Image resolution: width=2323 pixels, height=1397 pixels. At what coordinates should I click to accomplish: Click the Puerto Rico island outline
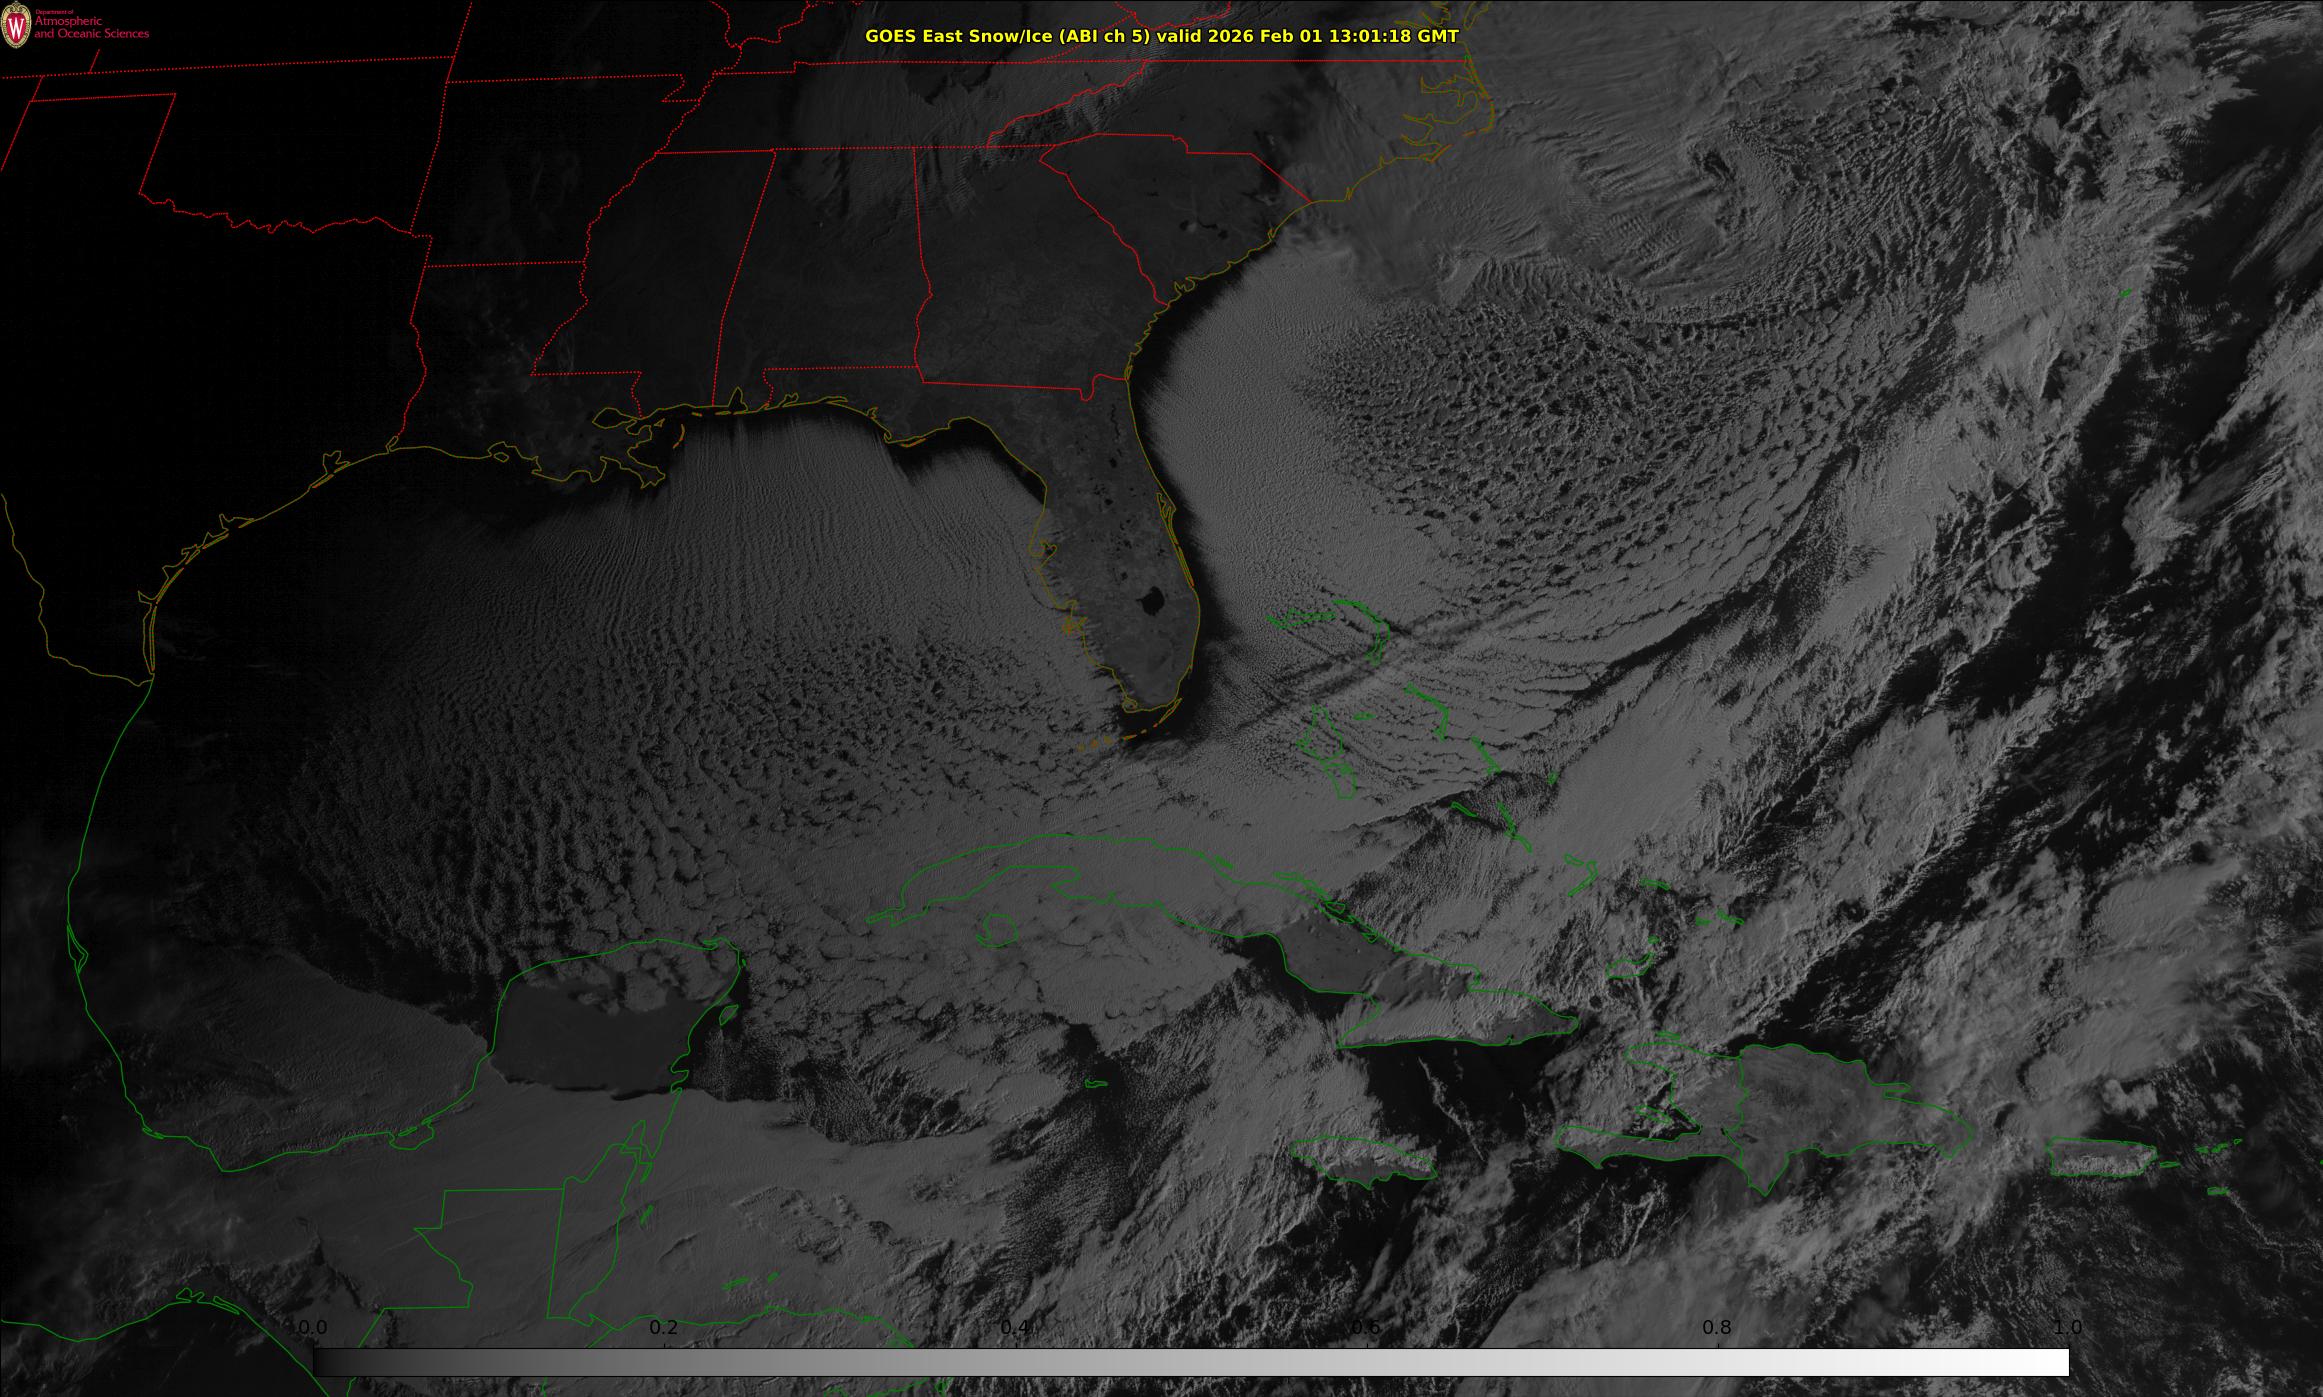point(2103,1157)
